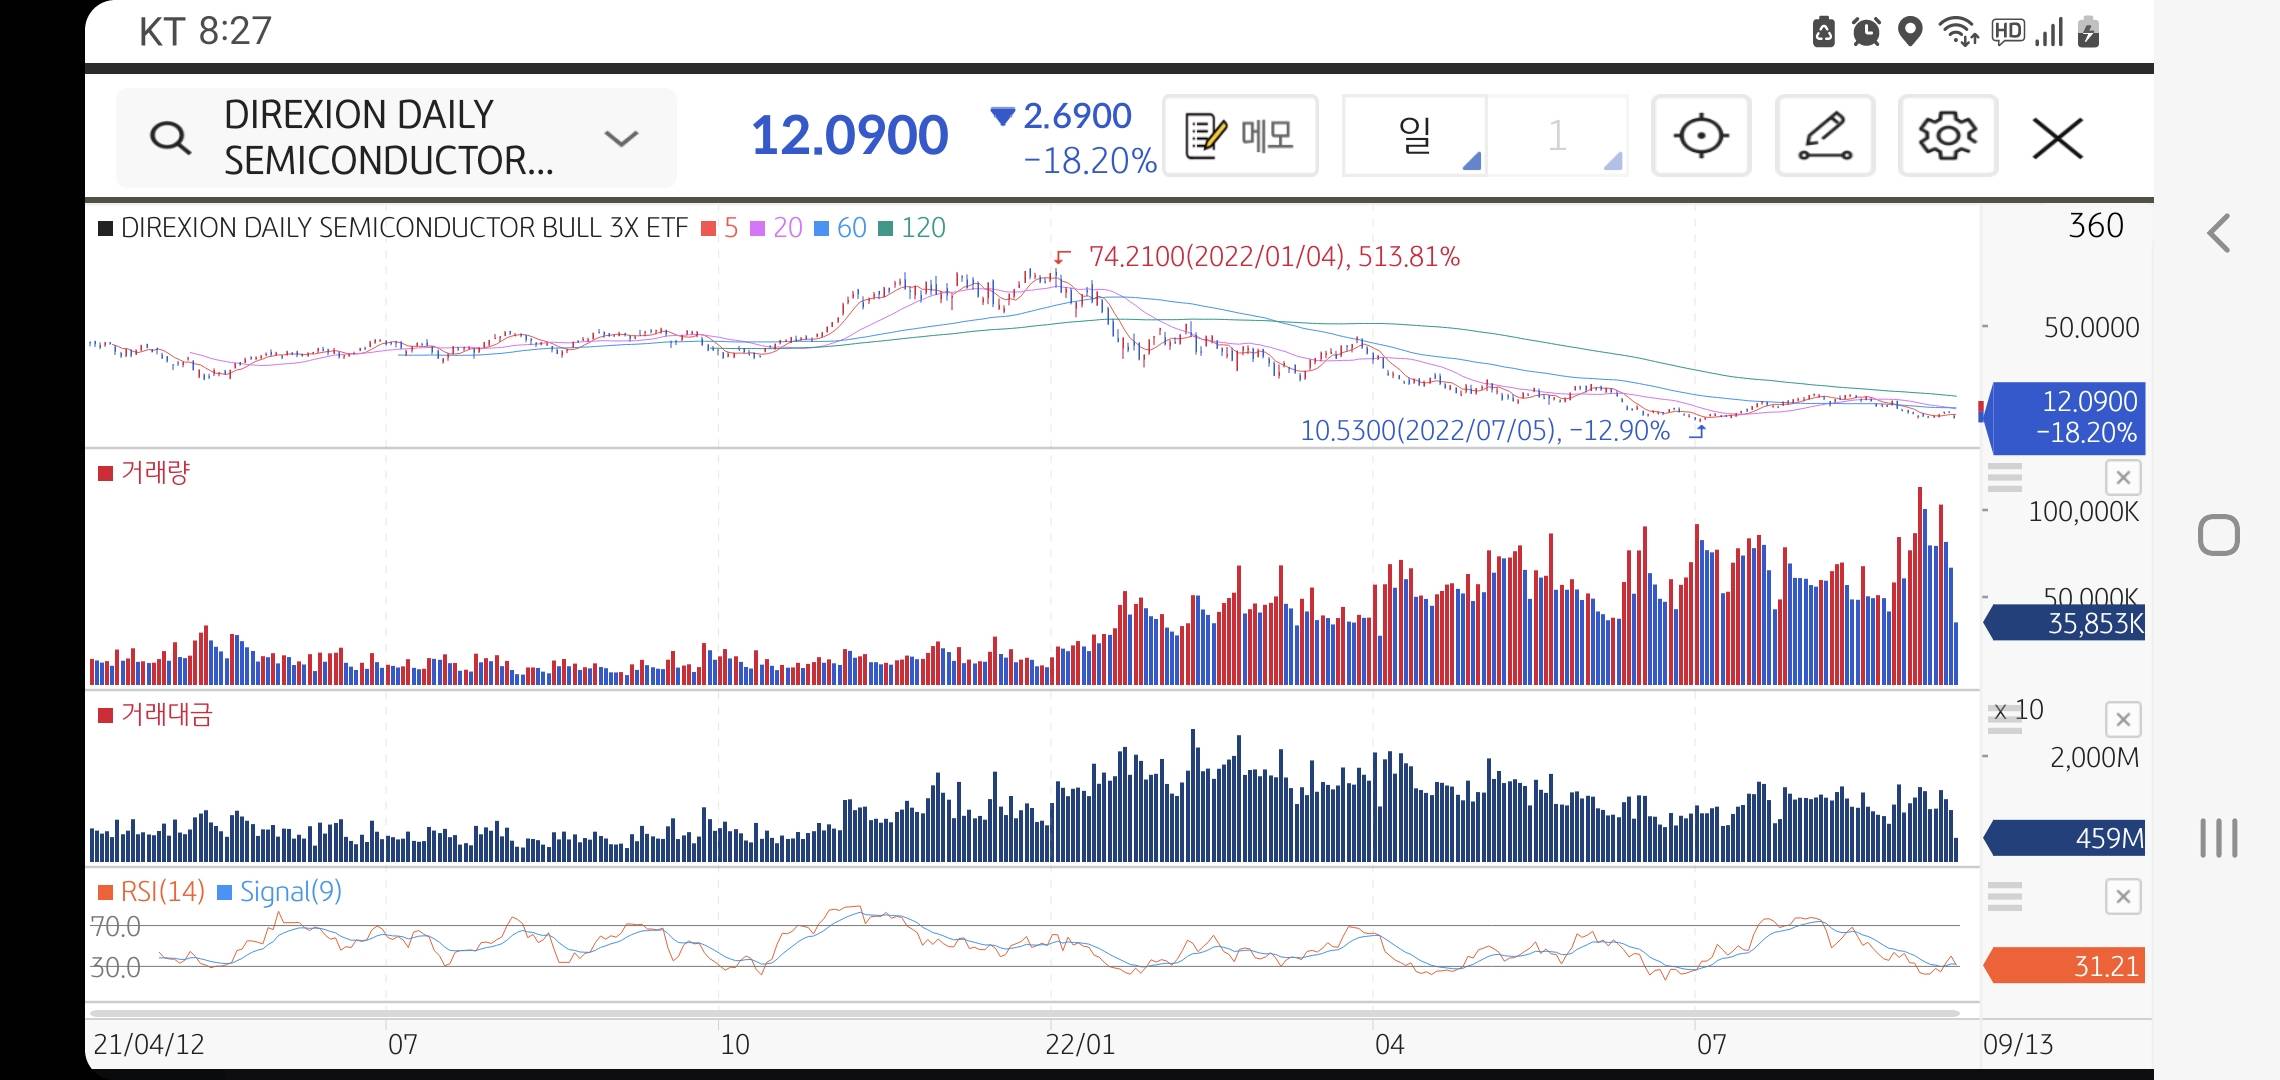
Task: Open the 메모 memo button
Action: [1240, 136]
